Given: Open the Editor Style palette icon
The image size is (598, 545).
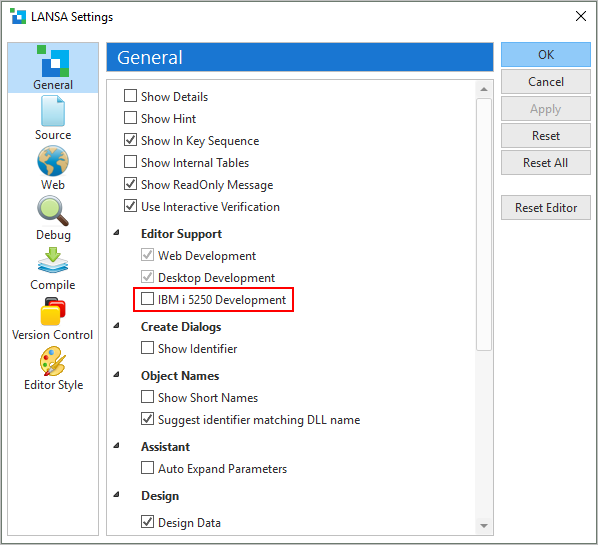Looking at the screenshot, I should (53, 361).
